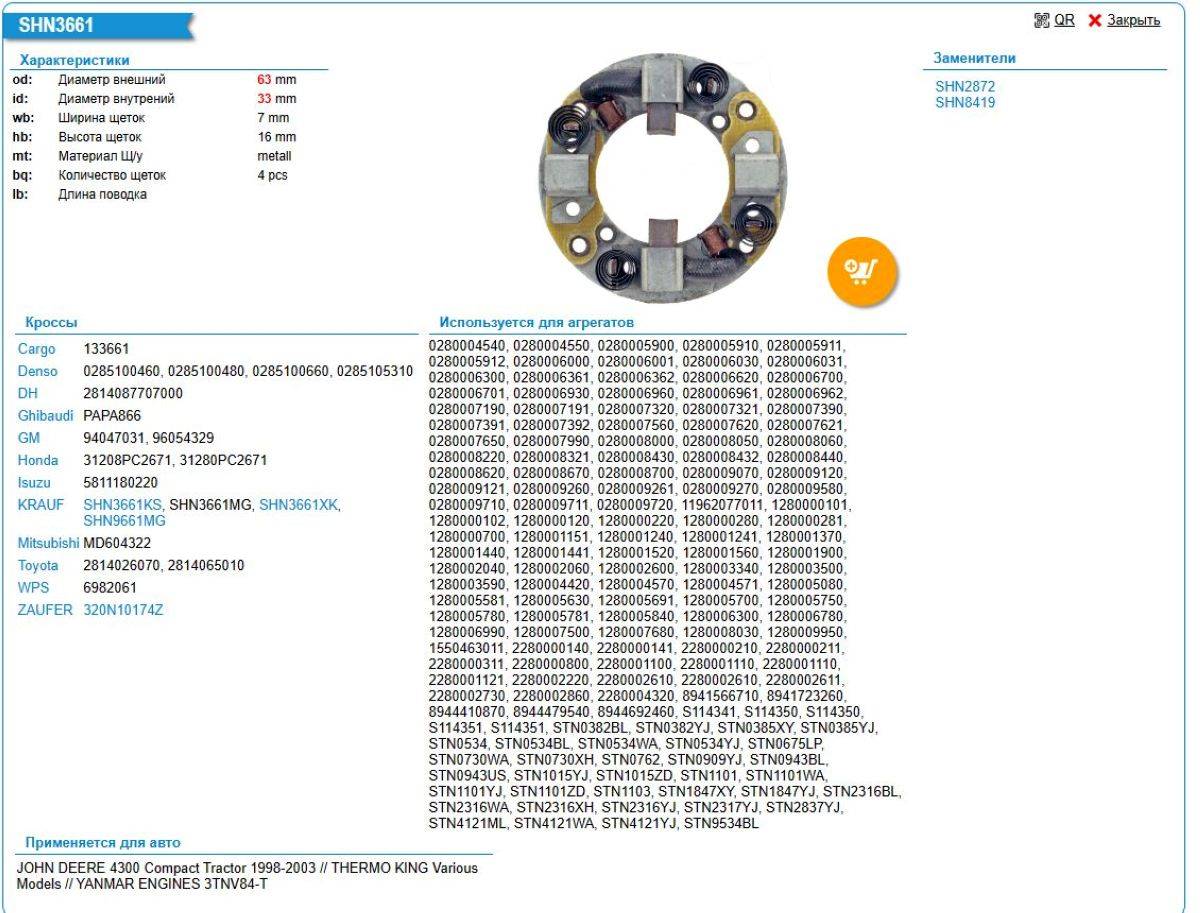The image size is (1200, 913).
Task: Close the product card with Закрыть
Action: tap(1133, 20)
